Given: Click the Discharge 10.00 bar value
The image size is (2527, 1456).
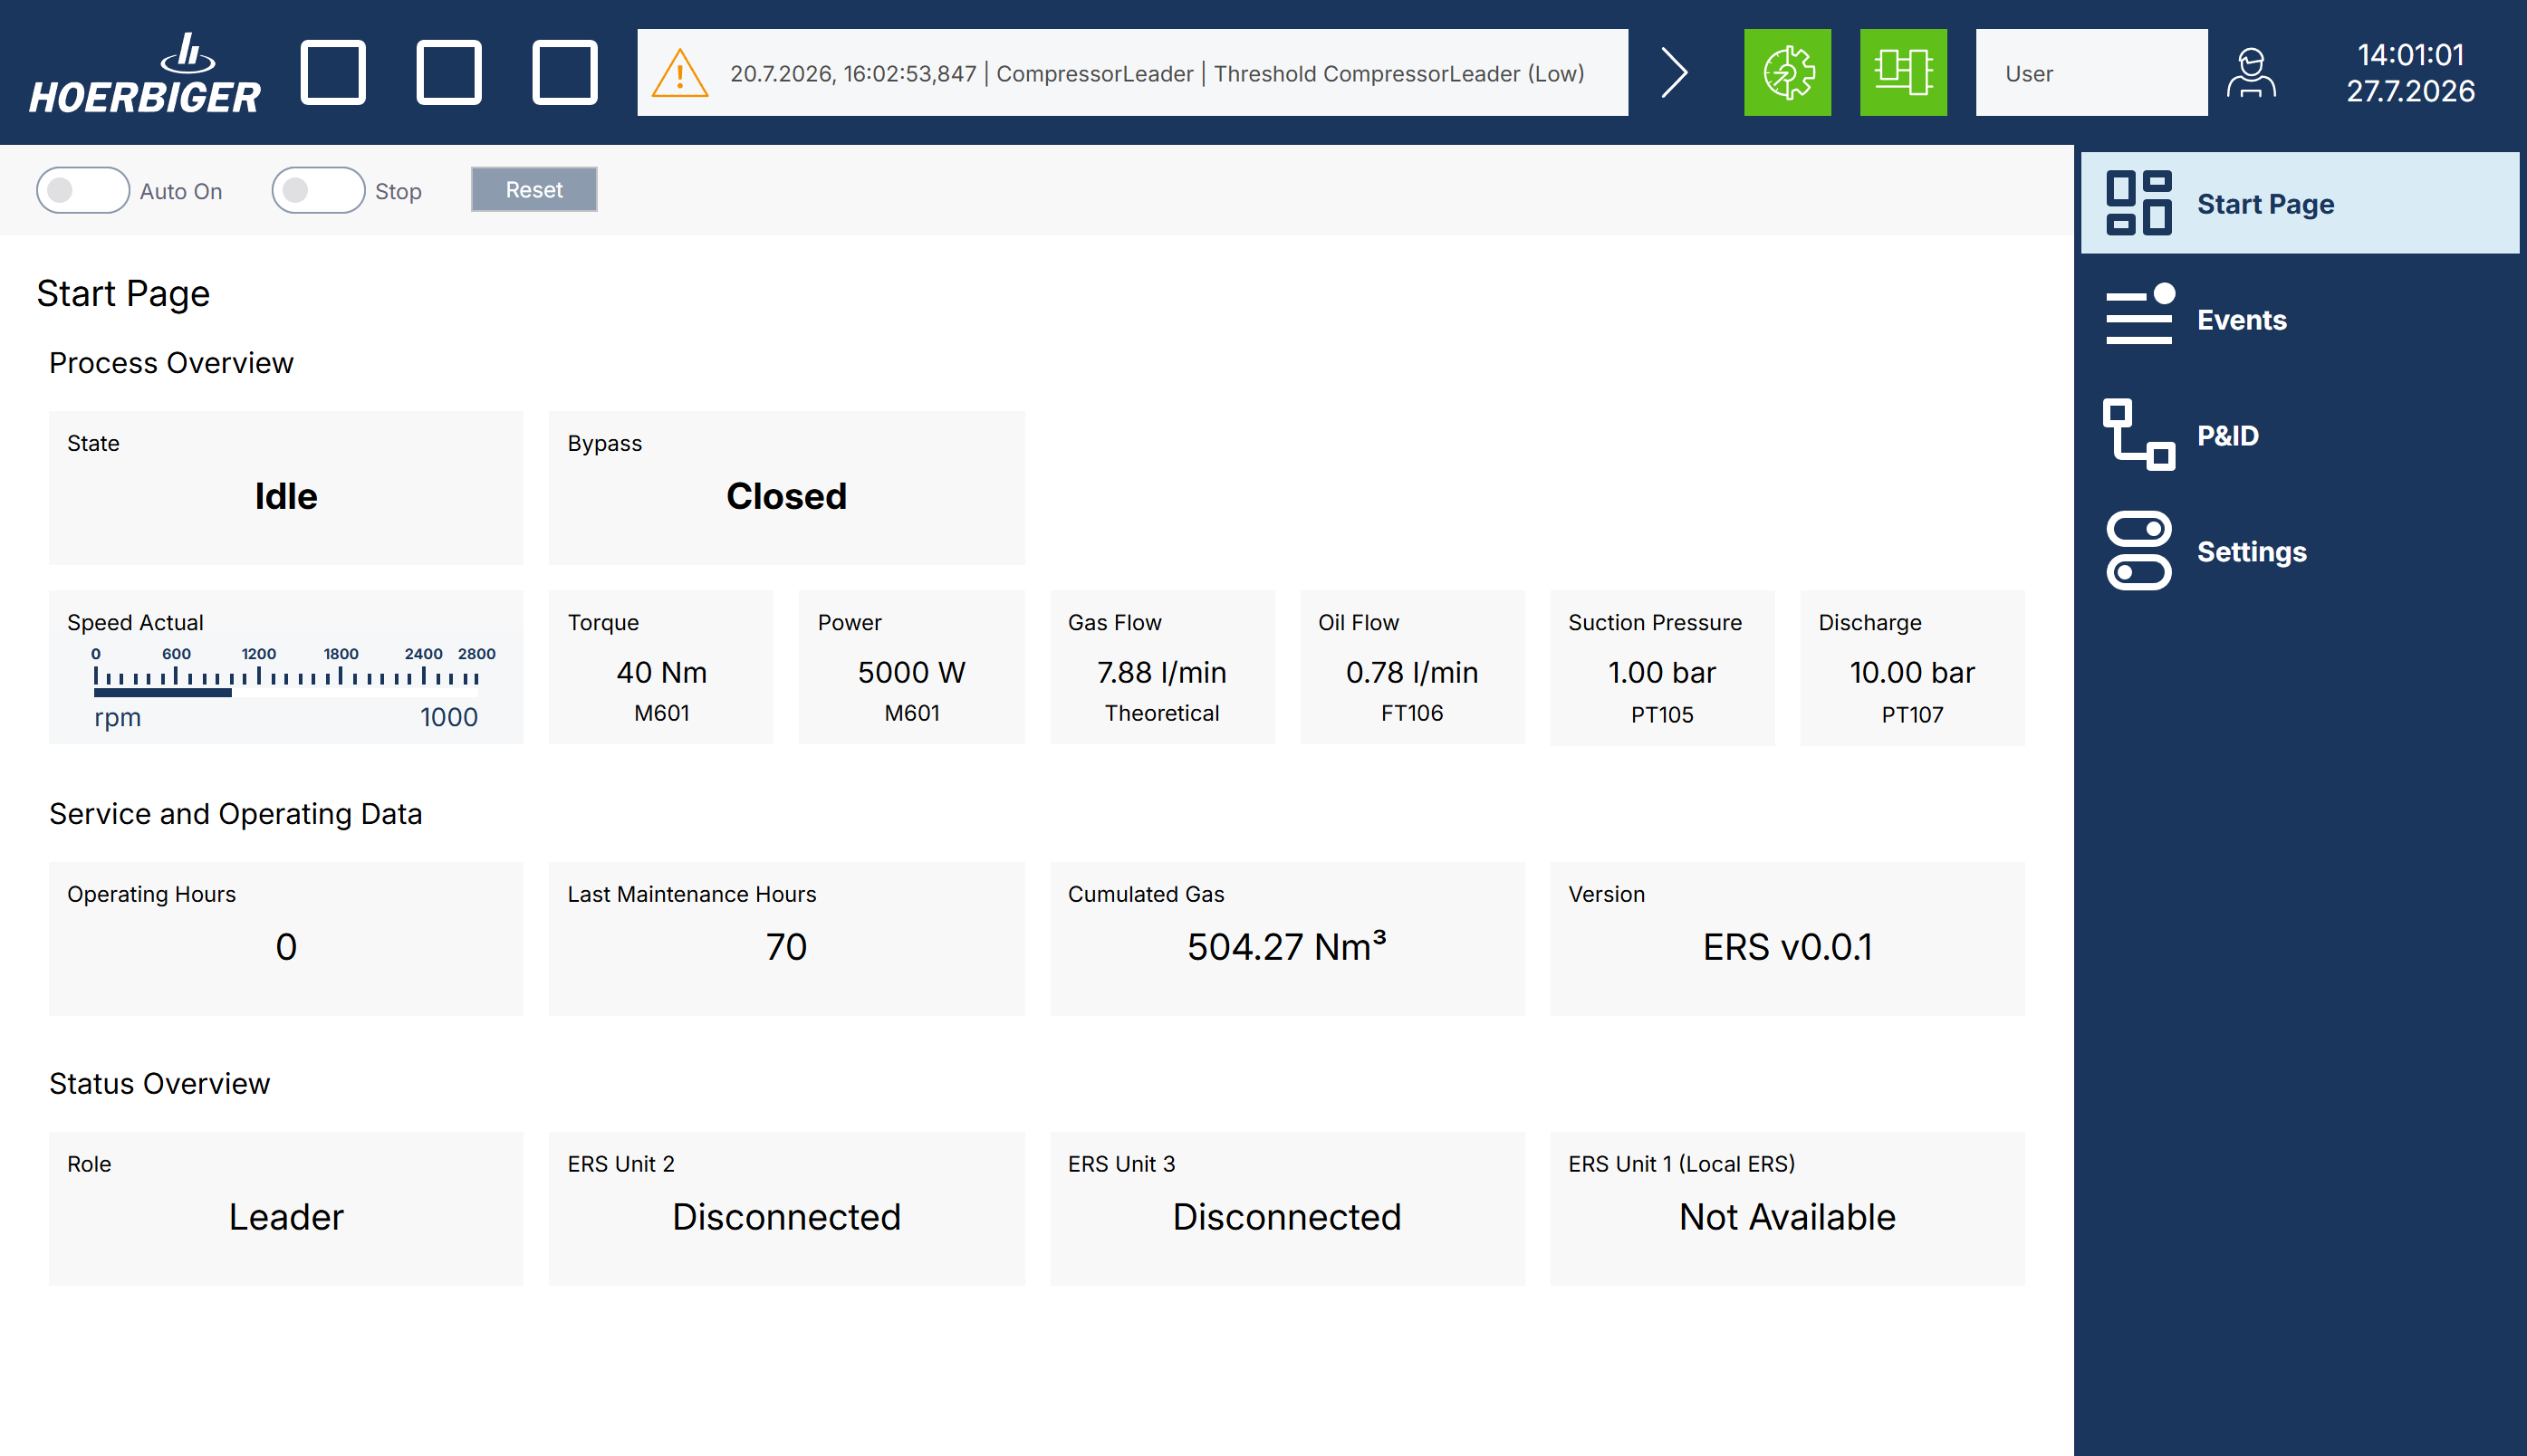Looking at the screenshot, I should (1912, 672).
